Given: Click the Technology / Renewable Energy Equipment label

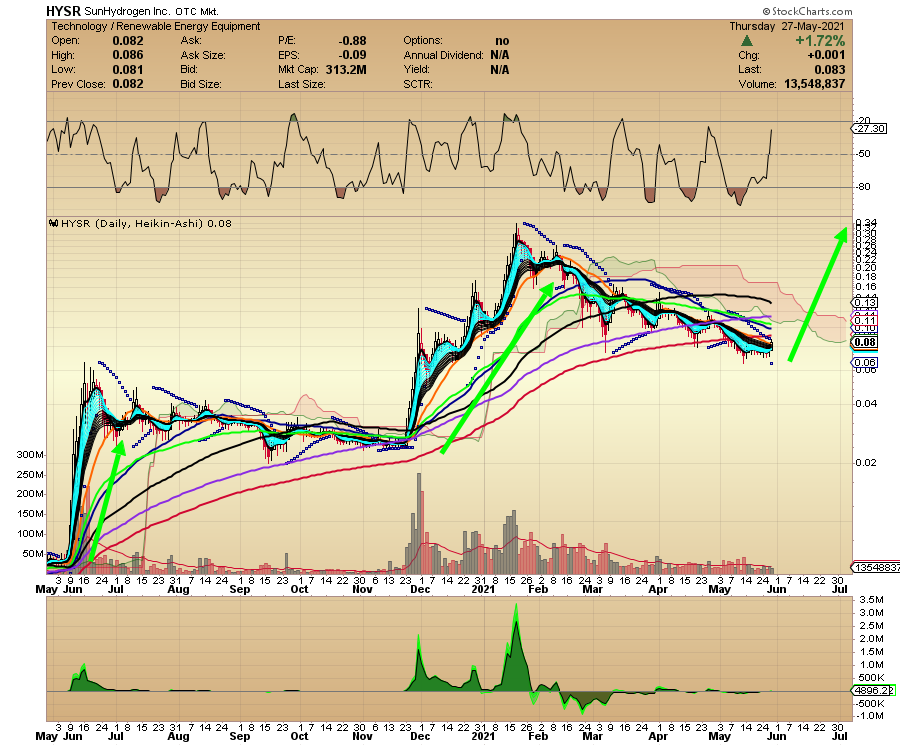Looking at the screenshot, I should coord(156,26).
